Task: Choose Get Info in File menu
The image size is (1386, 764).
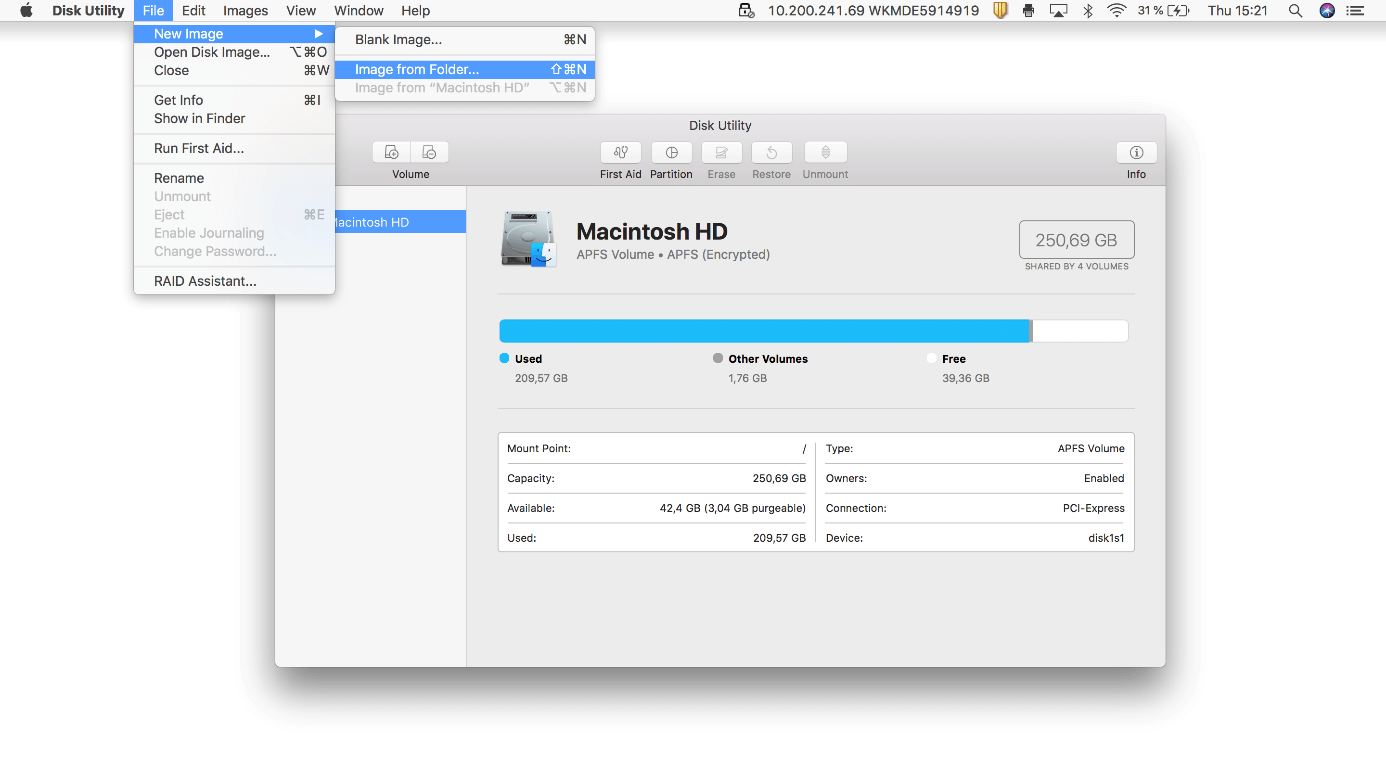Action: (234, 100)
